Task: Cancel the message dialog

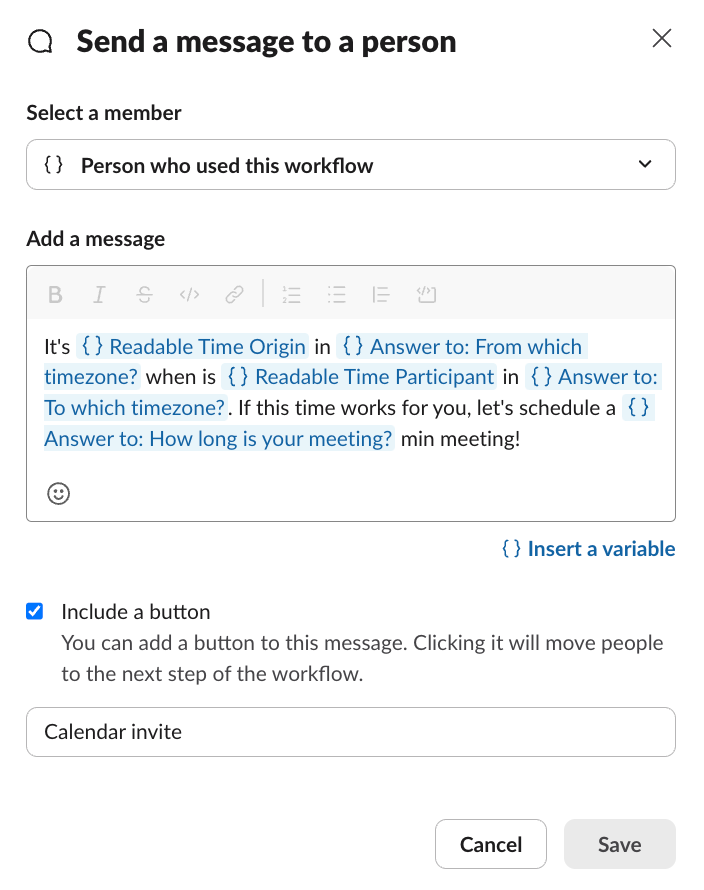Action: (490, 844)
